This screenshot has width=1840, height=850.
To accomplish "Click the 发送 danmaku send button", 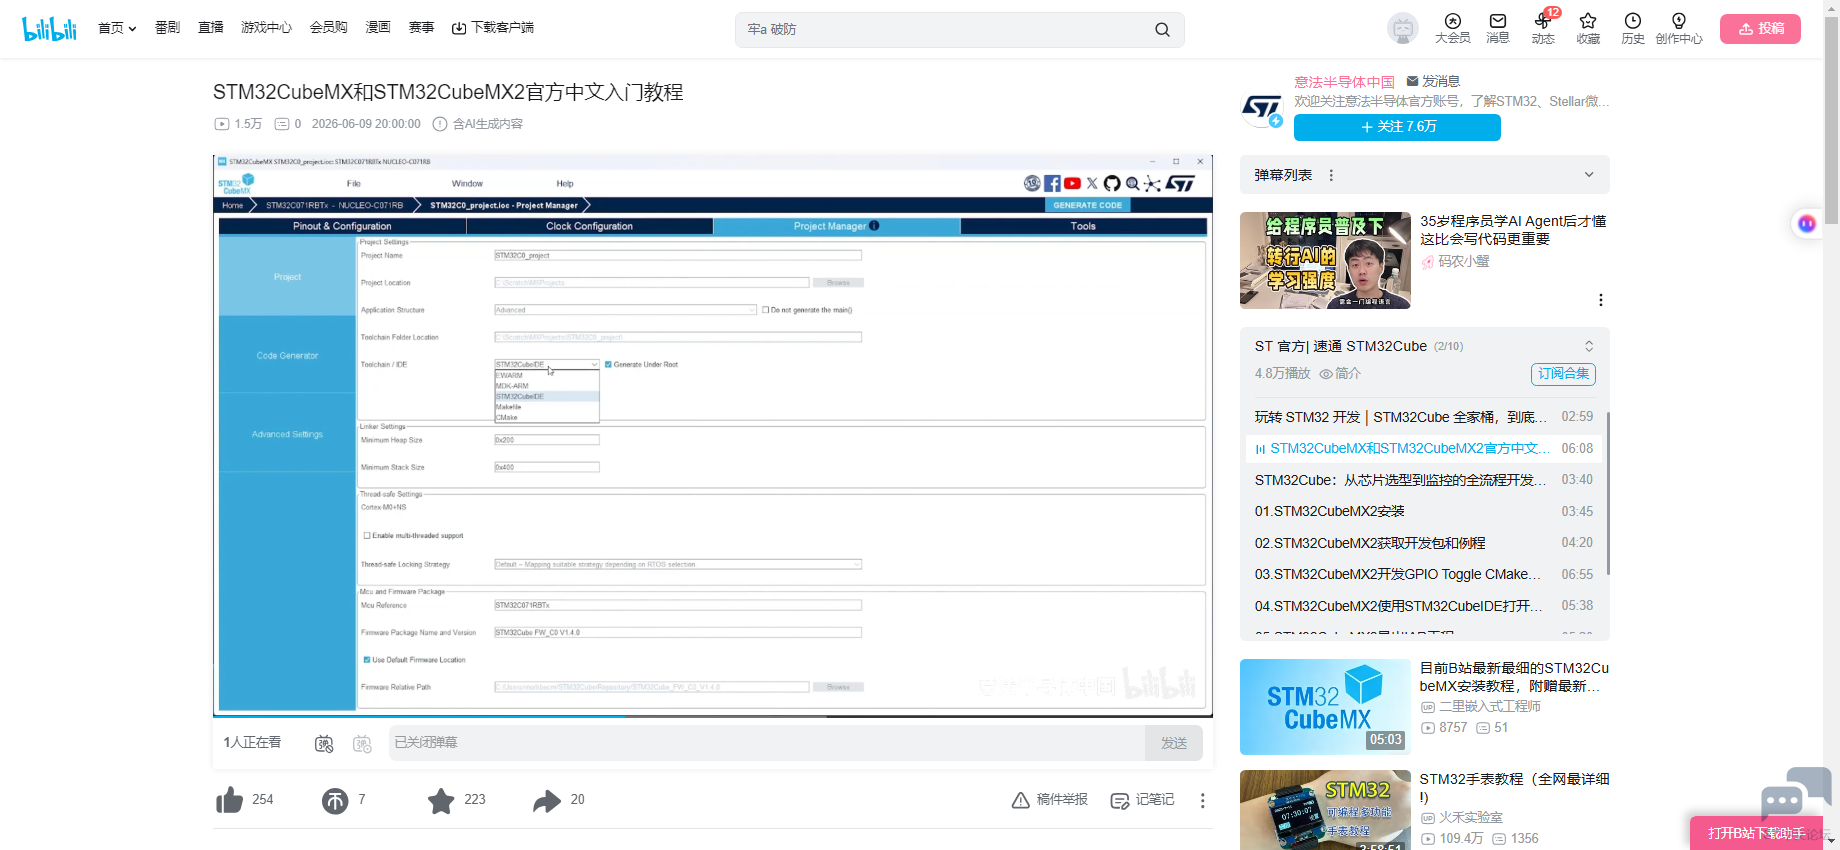I will tap(1173, 743).
